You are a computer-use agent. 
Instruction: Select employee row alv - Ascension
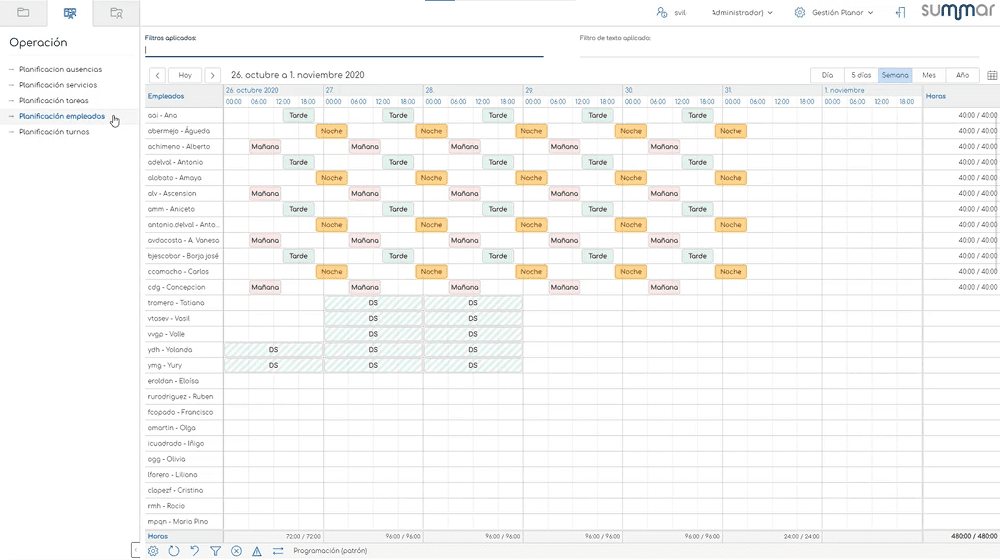pos(184,193)
